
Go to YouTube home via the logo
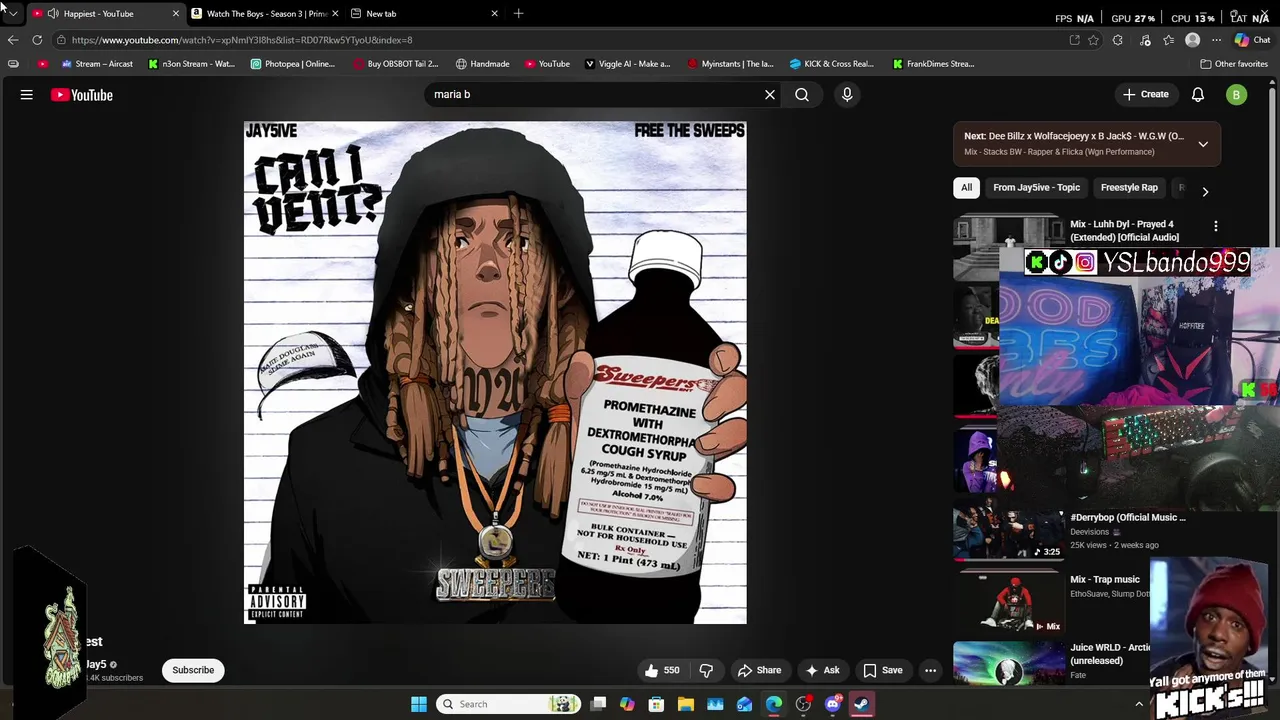click(82, 95)
